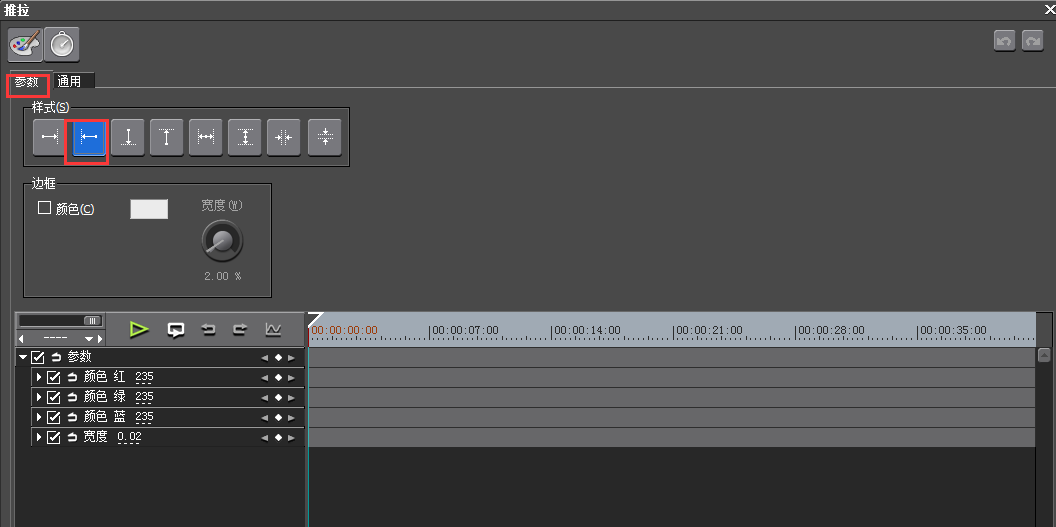Add keyframe diamond on 颜色 红 row
Screen dimensions: 1056x527
(x=278, y=378)
